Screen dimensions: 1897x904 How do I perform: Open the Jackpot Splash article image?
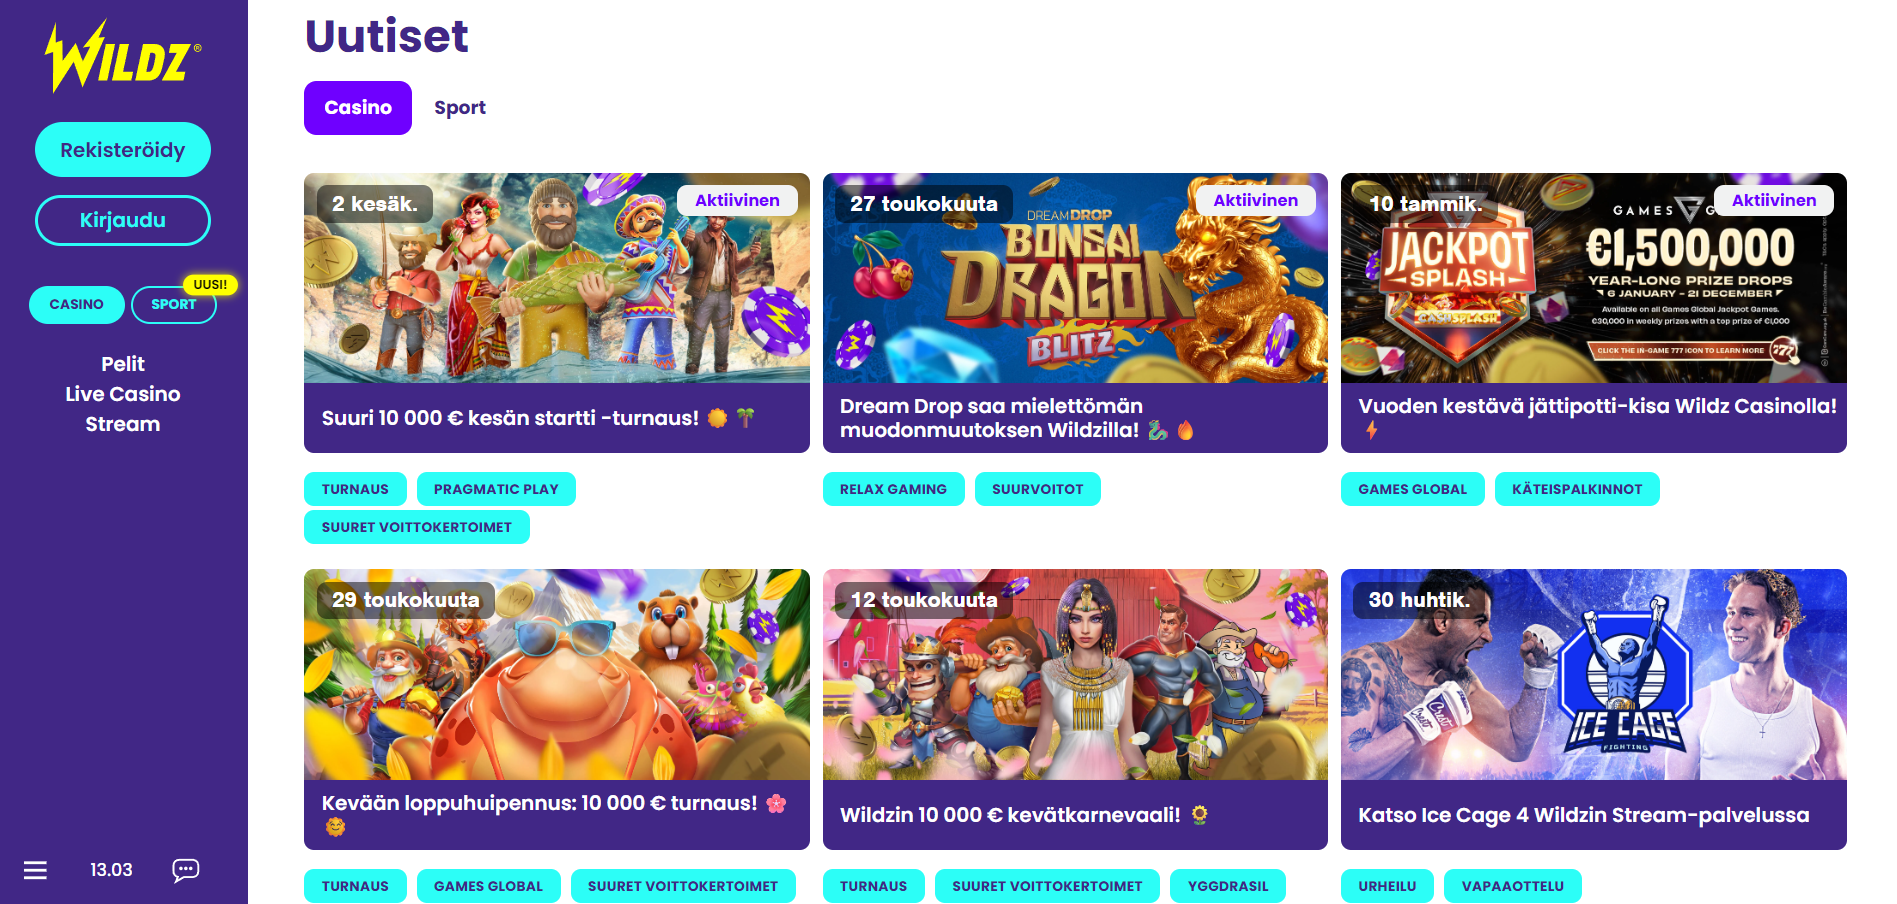coord(1594,278)
